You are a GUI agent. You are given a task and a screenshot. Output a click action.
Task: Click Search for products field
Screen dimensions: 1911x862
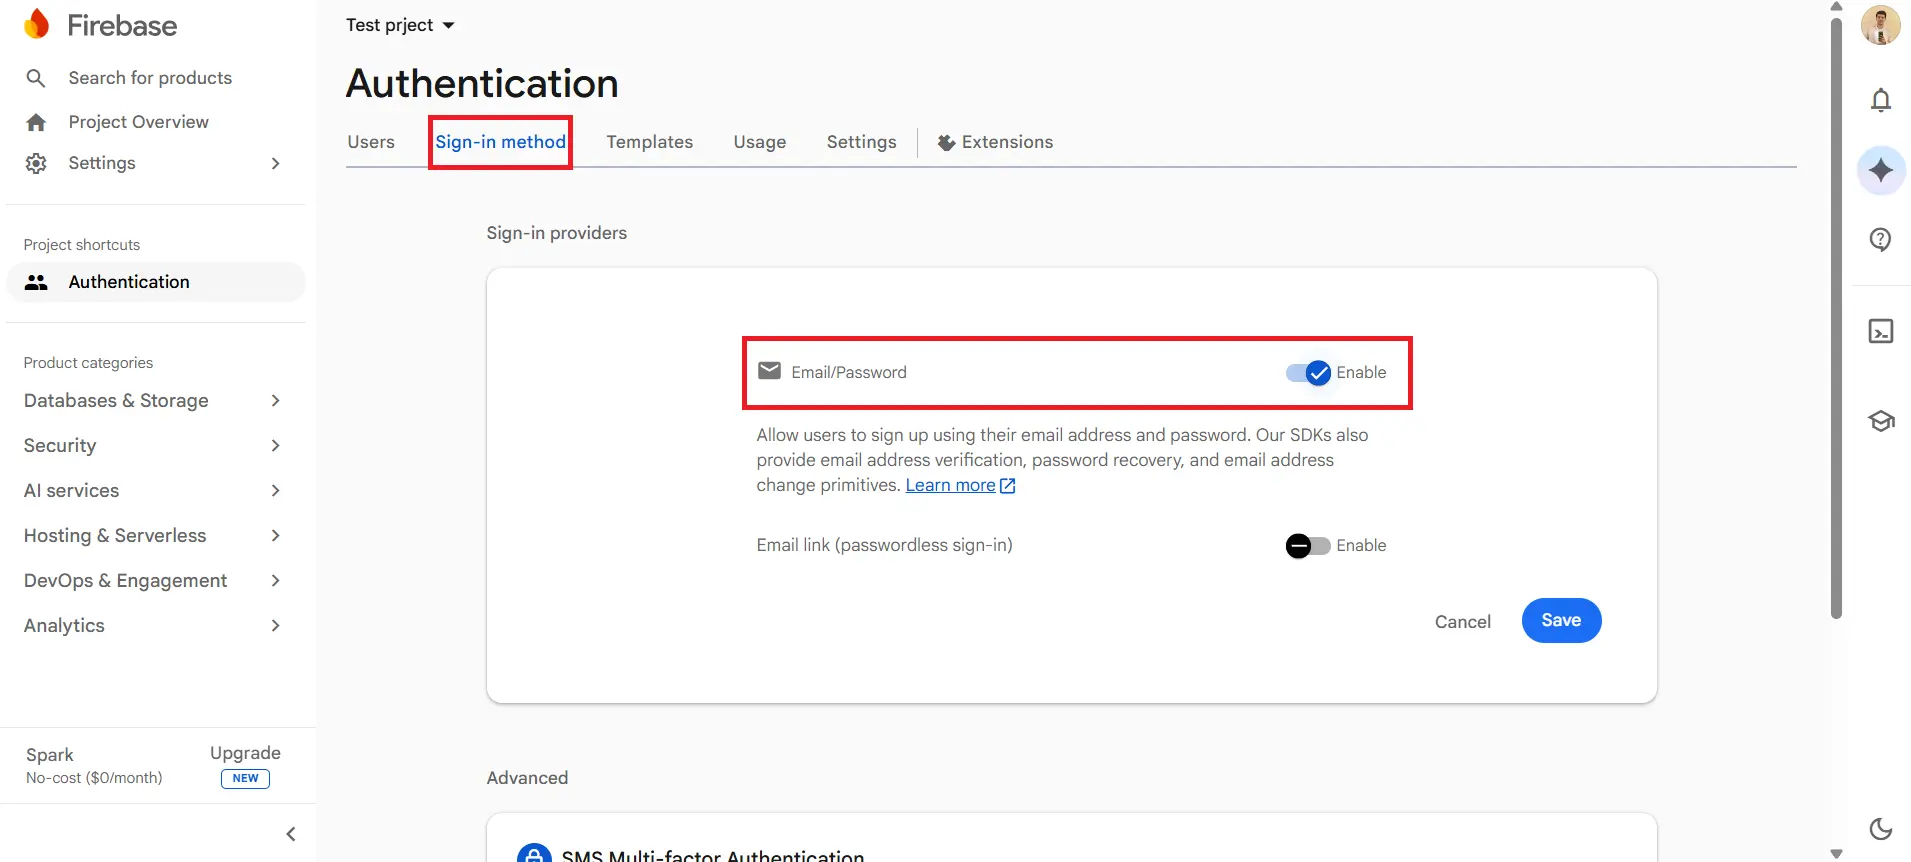(150, 78)
